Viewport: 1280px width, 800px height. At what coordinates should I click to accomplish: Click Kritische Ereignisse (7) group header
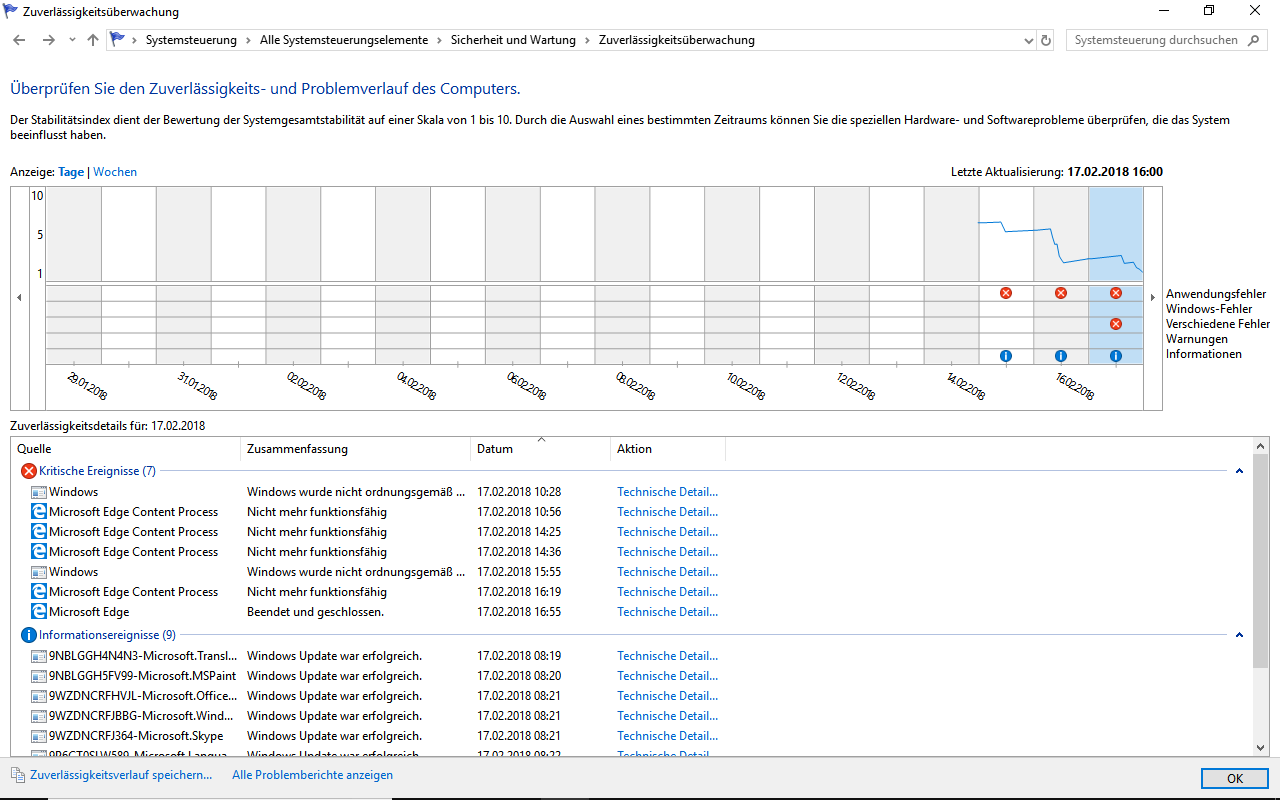(x=97, y=471)
